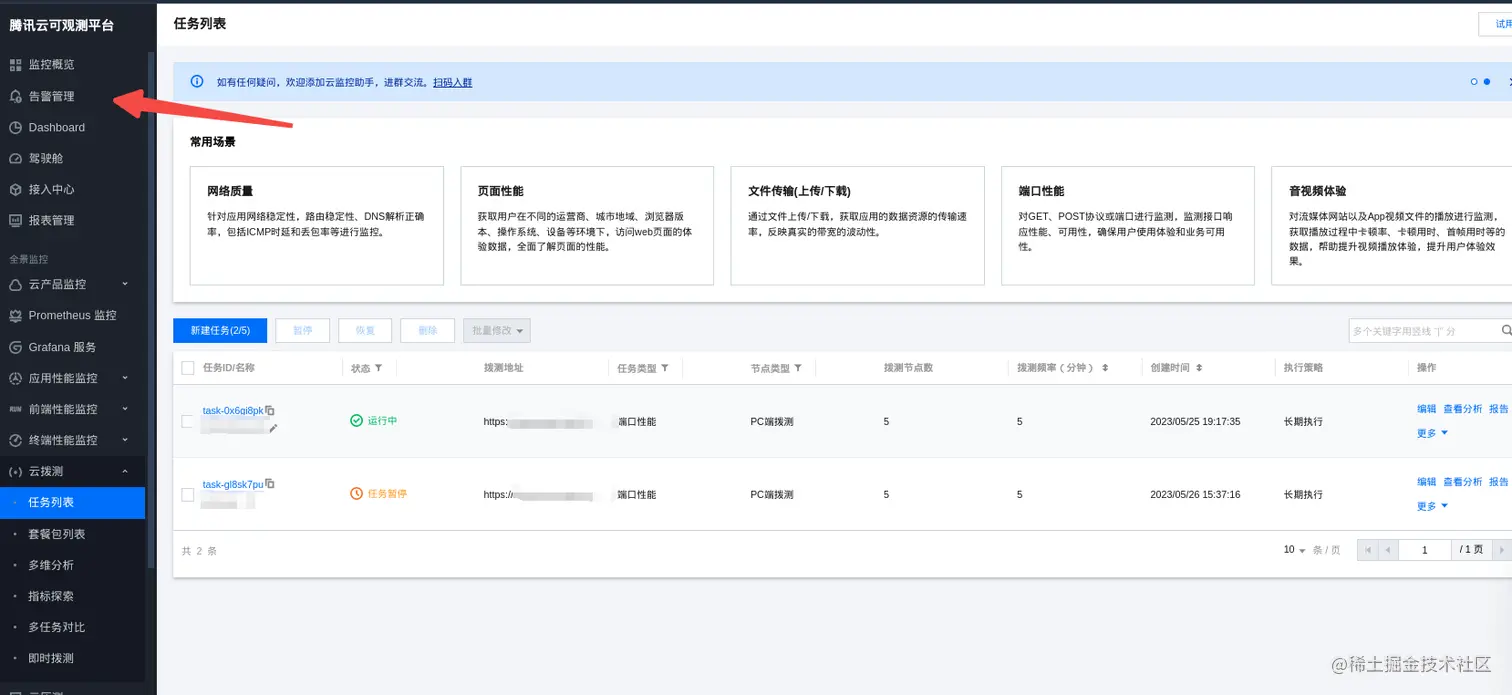Screen dimensions: 1512x695
Task: Open 监控概览 grid icon in sidebar
Action: (15, 65)
